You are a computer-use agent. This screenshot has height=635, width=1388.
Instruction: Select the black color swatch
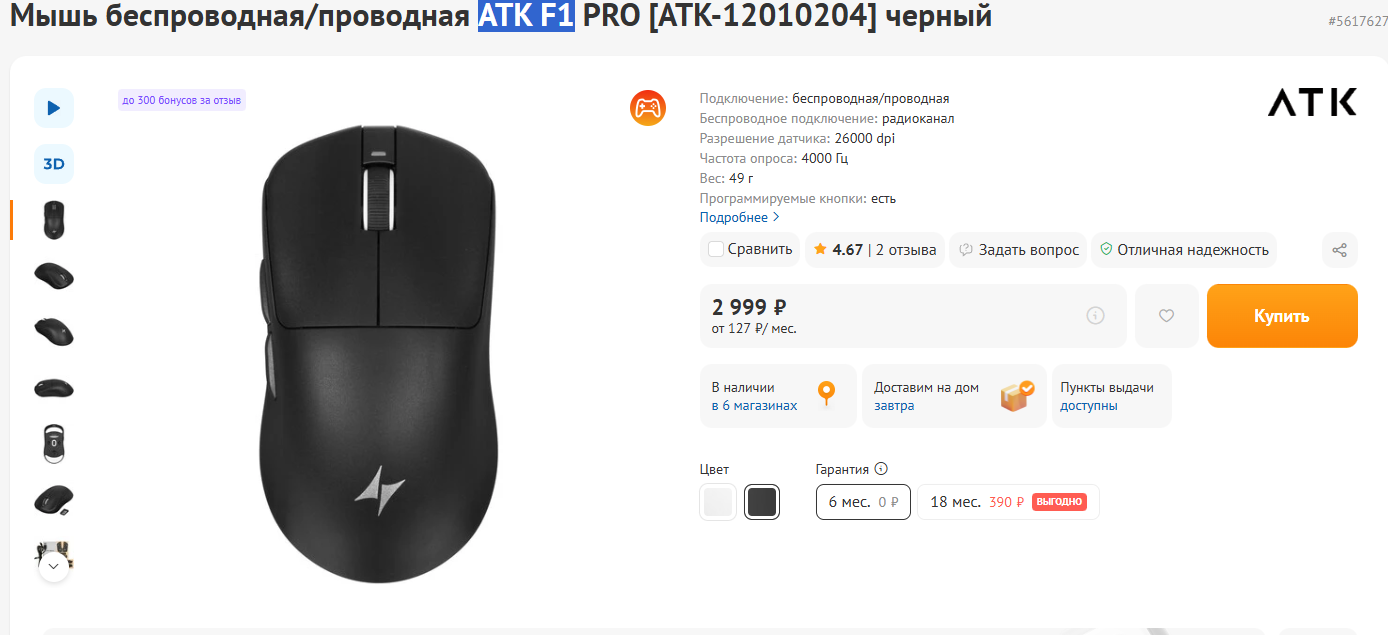[x=762, y=502]
